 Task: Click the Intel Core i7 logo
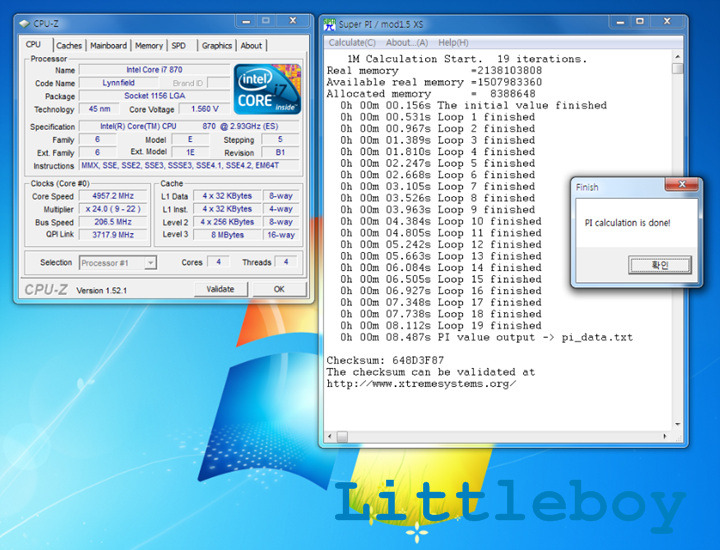coord(267,89)
